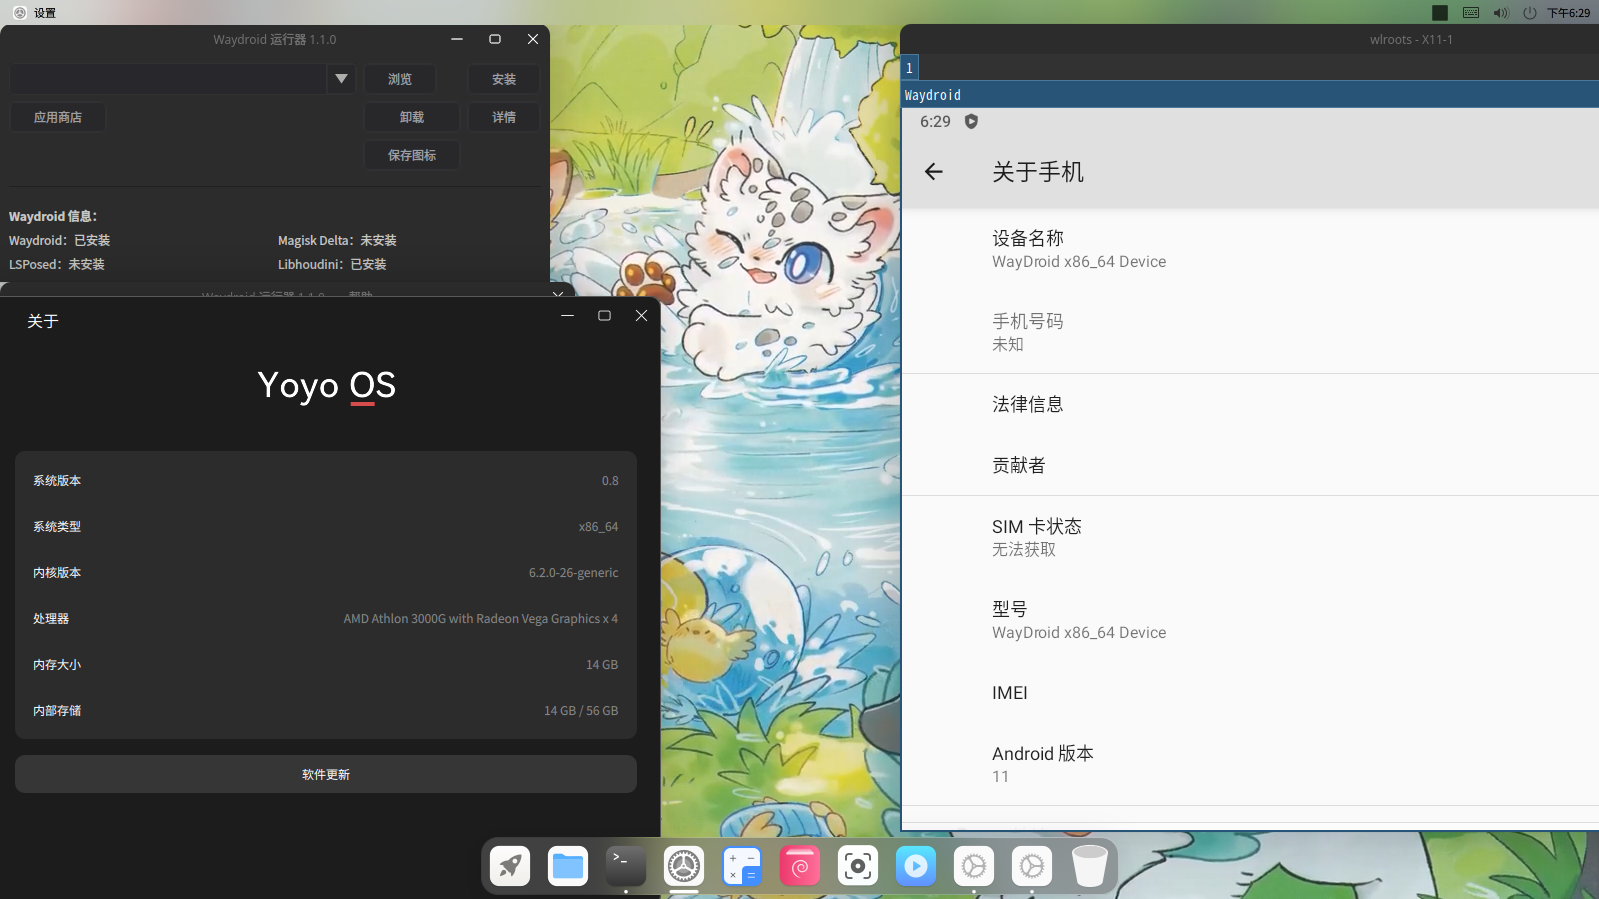Click the 设置 app icon in top-left panel
This screenshot has height=899, width=1599.
tap(20, 13)
